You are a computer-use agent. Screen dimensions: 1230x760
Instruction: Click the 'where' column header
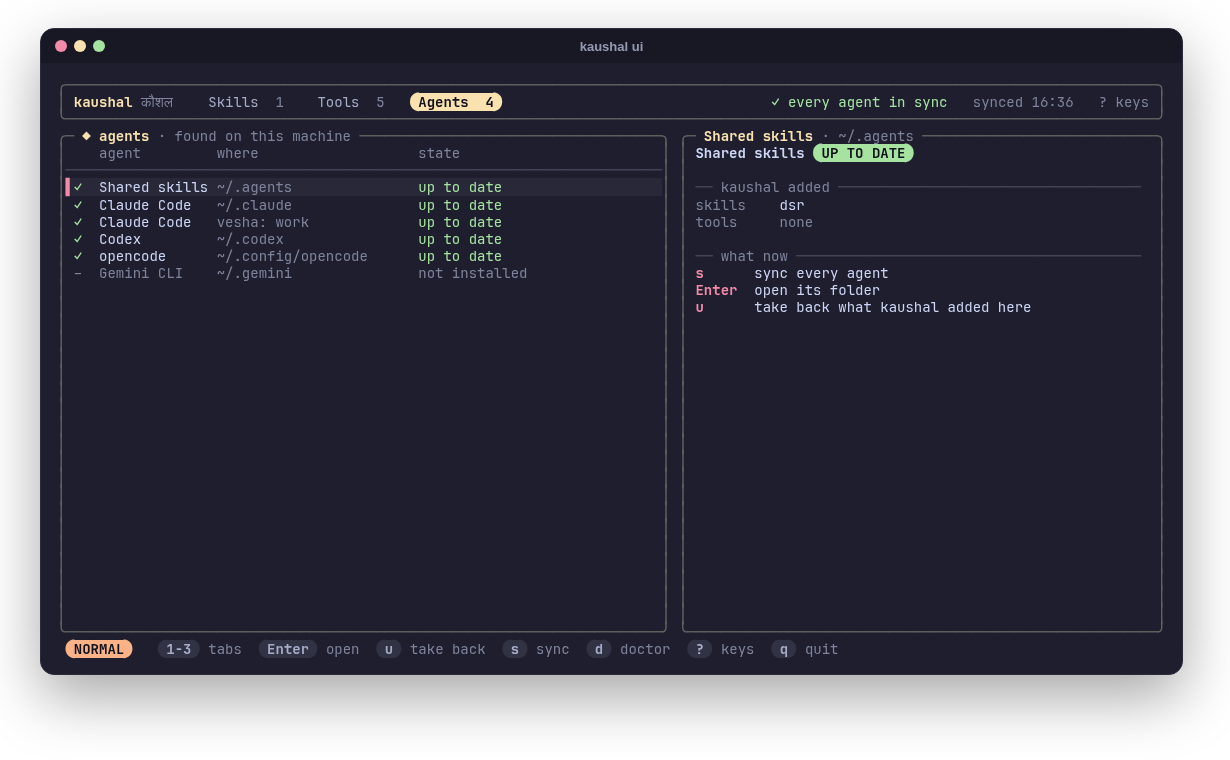238,153
